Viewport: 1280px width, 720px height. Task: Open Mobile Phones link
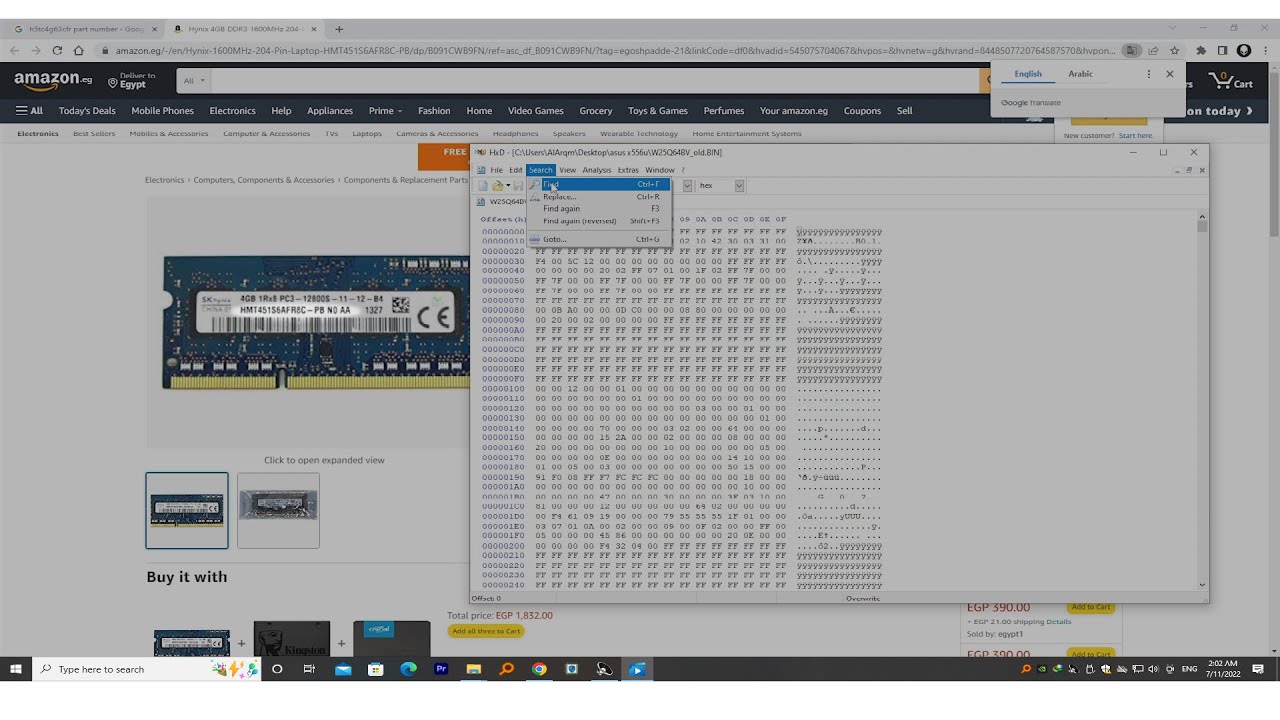[162, 111]
